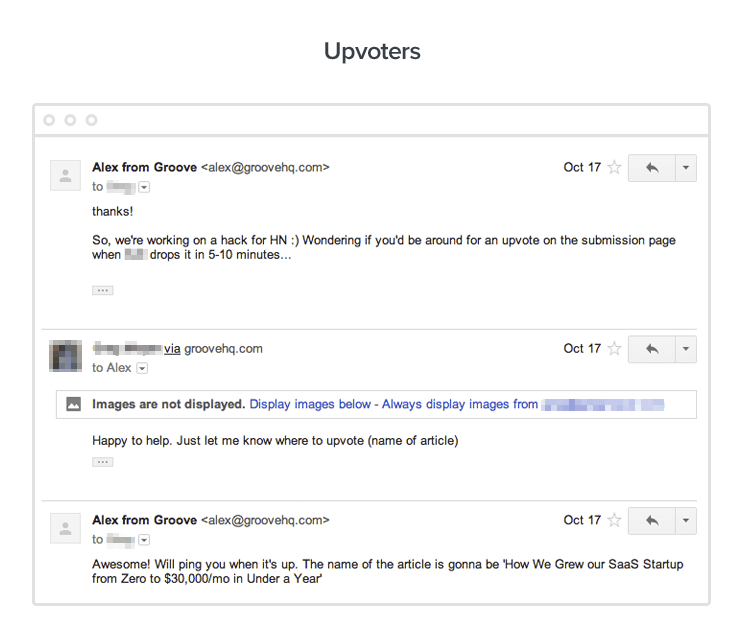Click the 'Upvoters' heading

372,51
